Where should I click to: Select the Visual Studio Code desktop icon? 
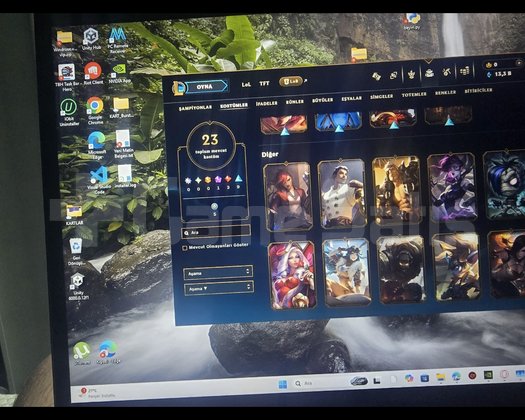[x=99, y=180]
